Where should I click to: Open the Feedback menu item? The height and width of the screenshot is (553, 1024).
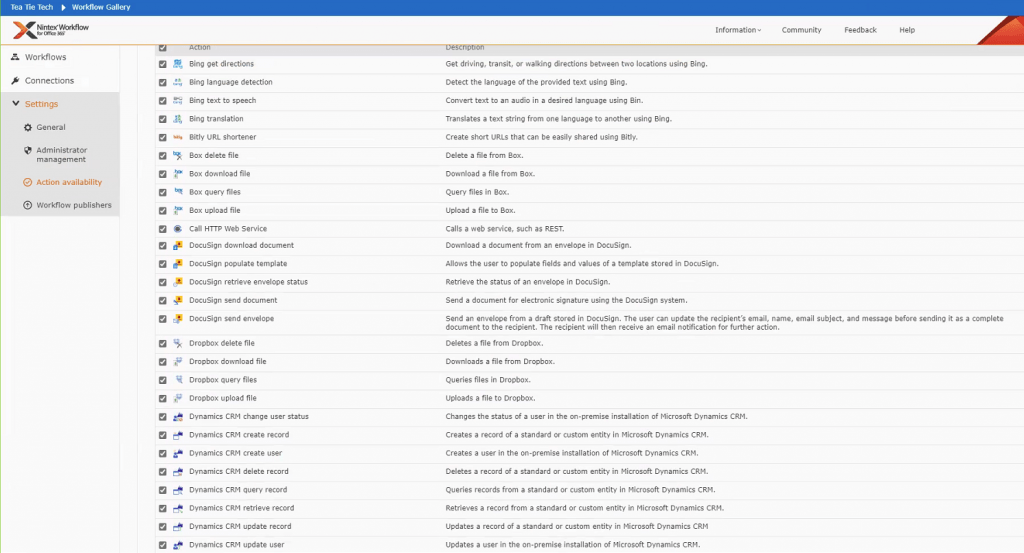pyautogui.click(x=860, y=30)
